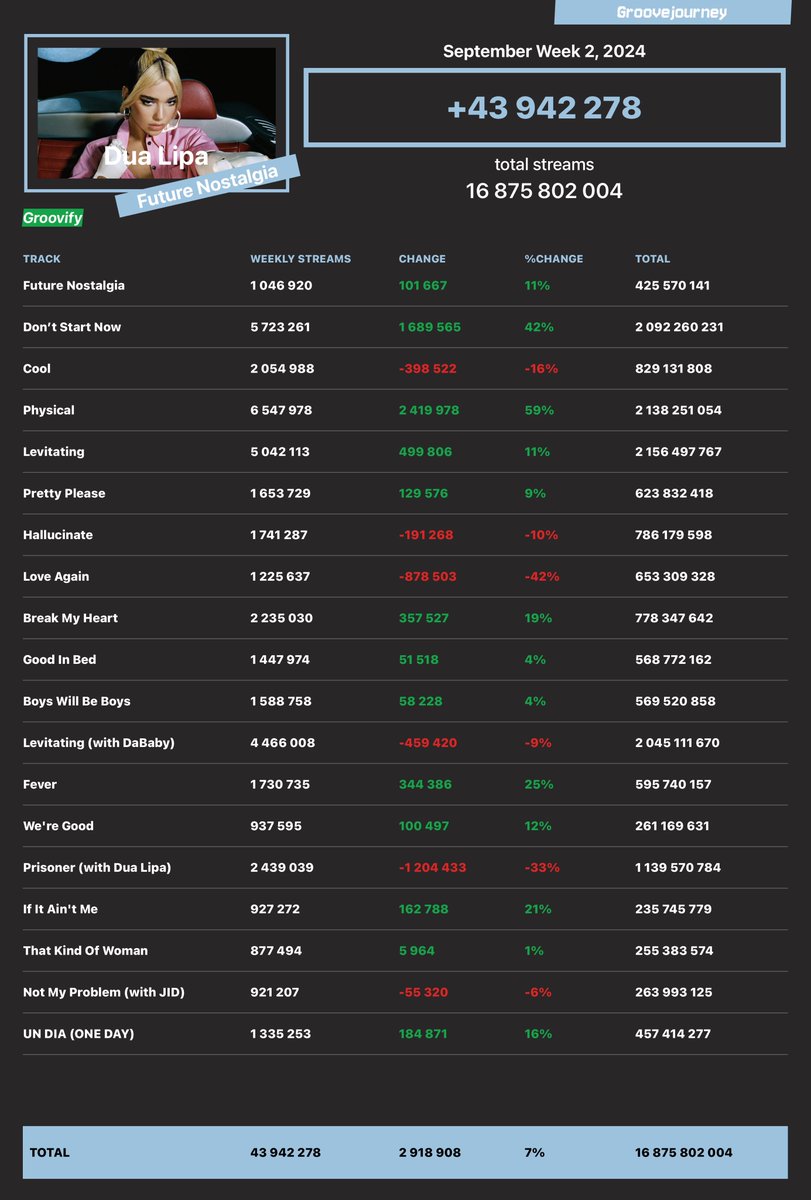811x1200 pixels.
Task: Click weekly streams 5 723 261 for Don't Start Now
Action: click(280, 327)
